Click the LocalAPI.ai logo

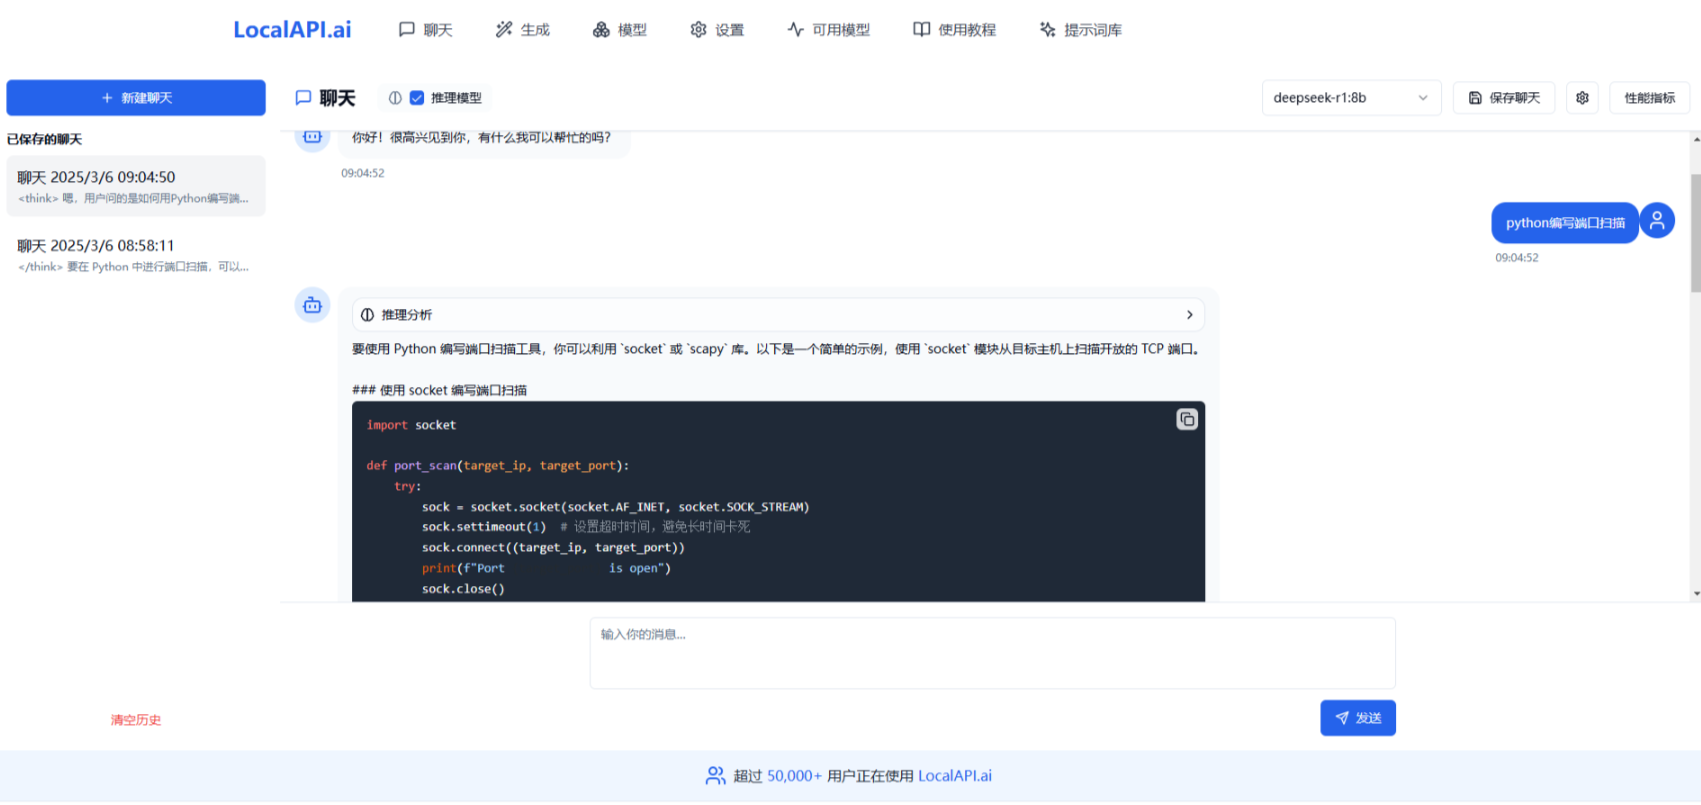tap(292, 30)
